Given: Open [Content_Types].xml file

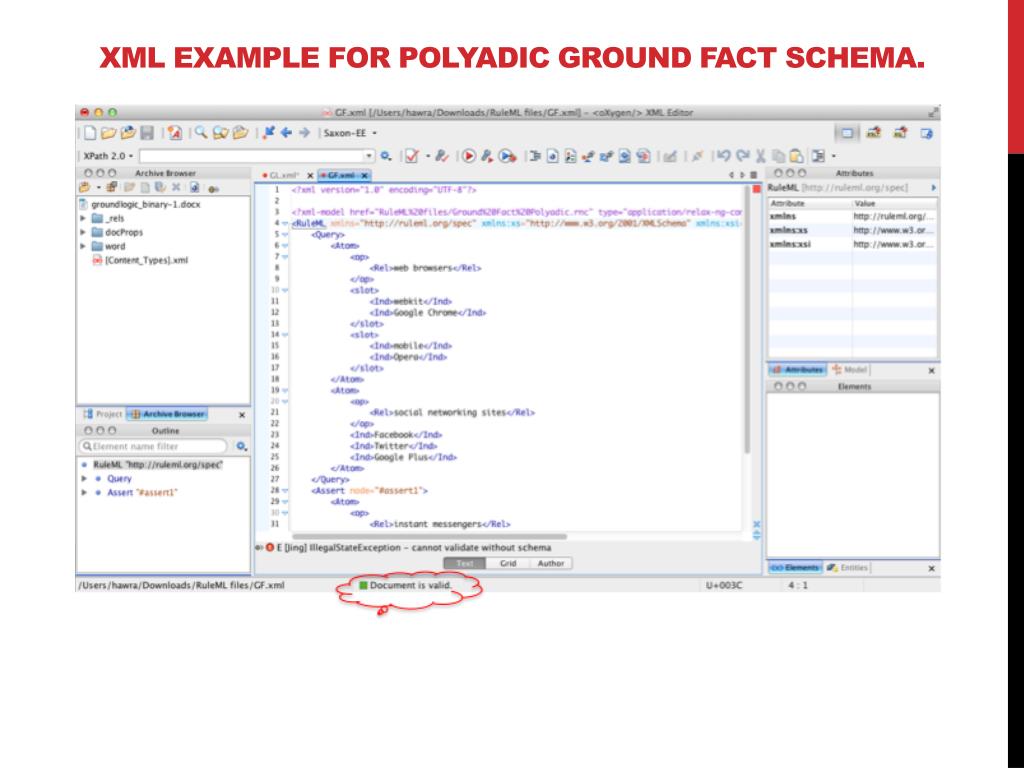Looking at the screenshot, I should (146, 260).
